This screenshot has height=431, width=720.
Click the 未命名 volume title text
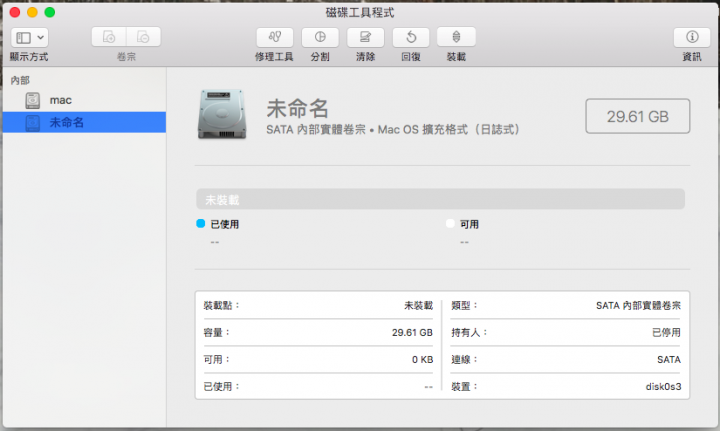click(x=298, y=109)
